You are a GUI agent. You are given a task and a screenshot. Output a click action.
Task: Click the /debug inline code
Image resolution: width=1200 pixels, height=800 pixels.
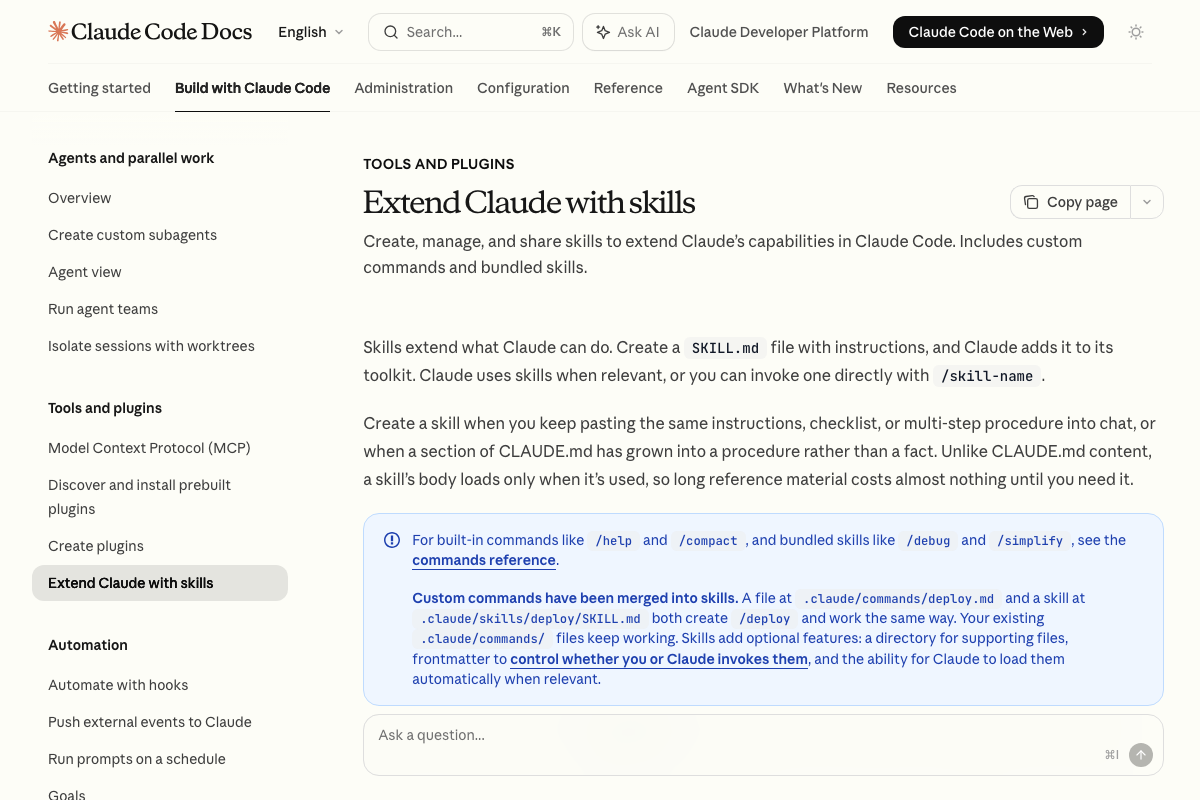[x=929, y=541]
